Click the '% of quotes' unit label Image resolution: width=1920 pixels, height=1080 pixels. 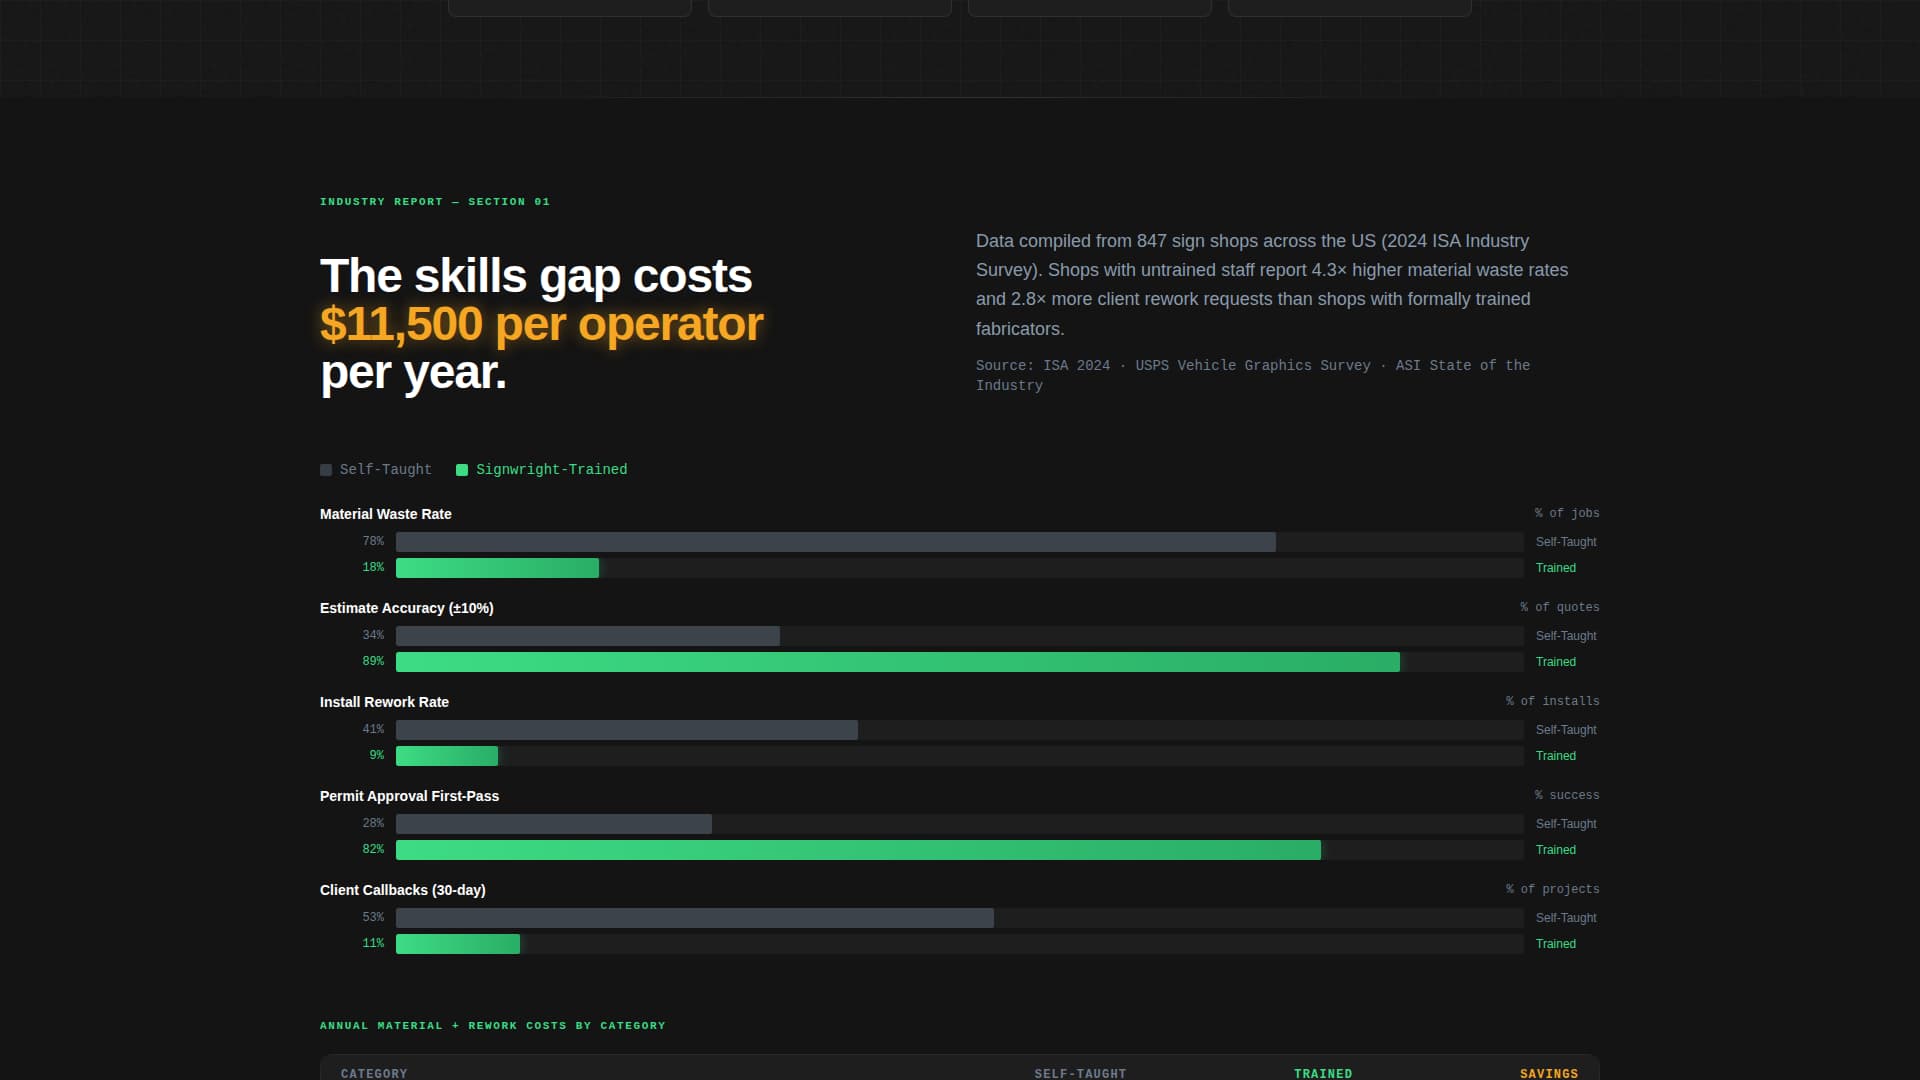click(1559, 607)
